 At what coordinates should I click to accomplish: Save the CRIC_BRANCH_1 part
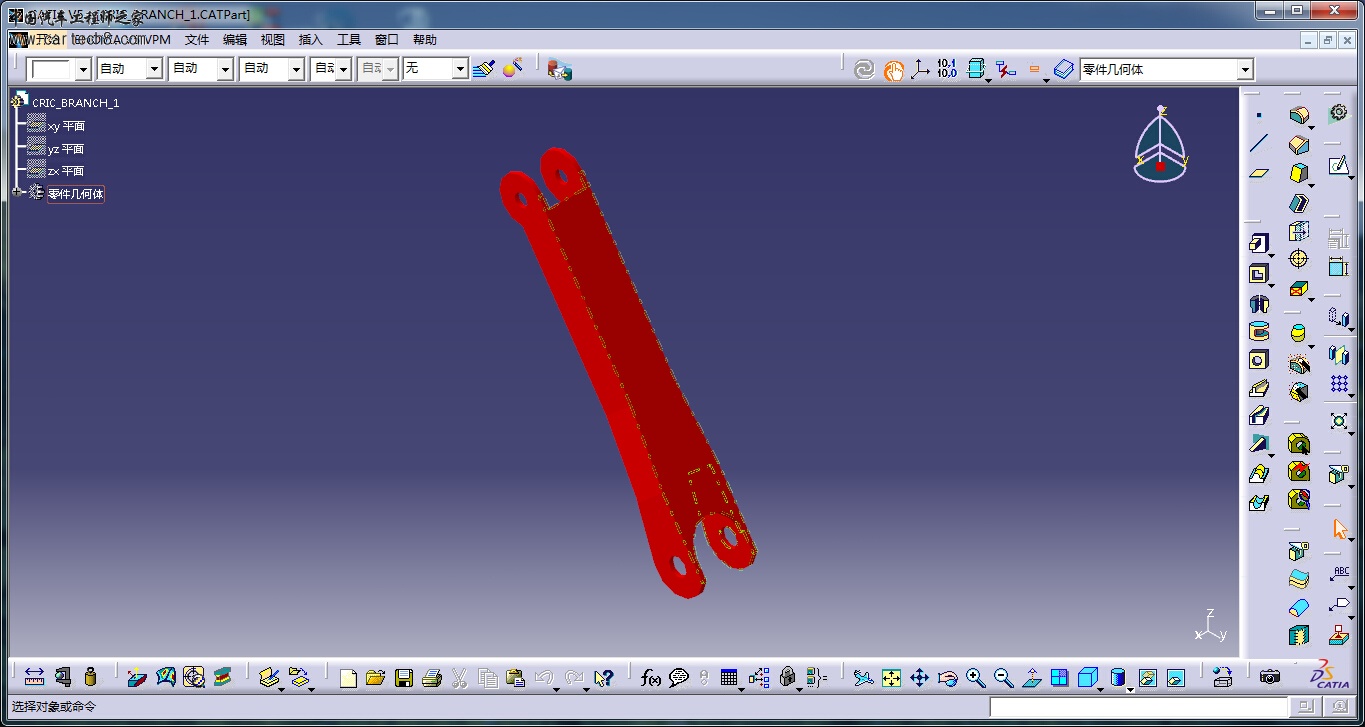pyautogui.click(x=403, y=678)
